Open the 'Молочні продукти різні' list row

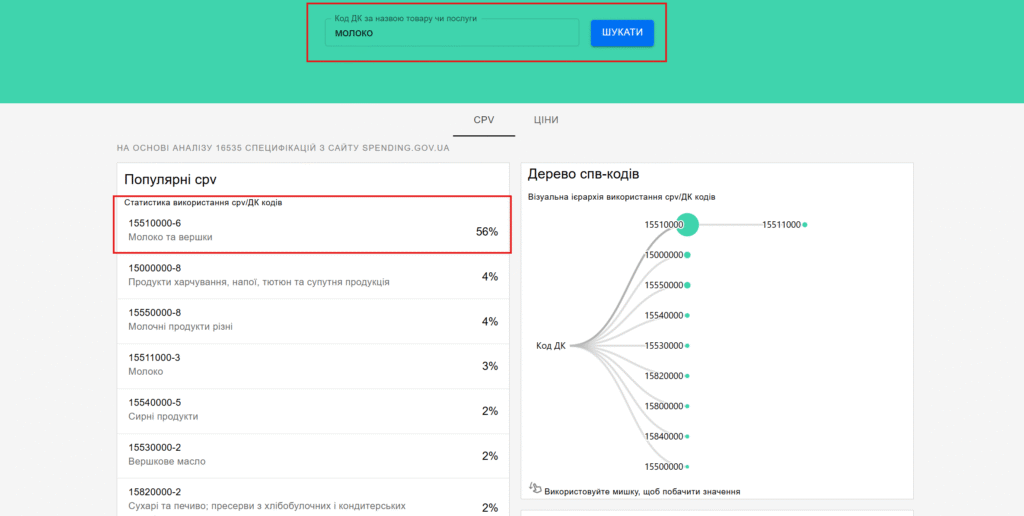coord(313,320)
